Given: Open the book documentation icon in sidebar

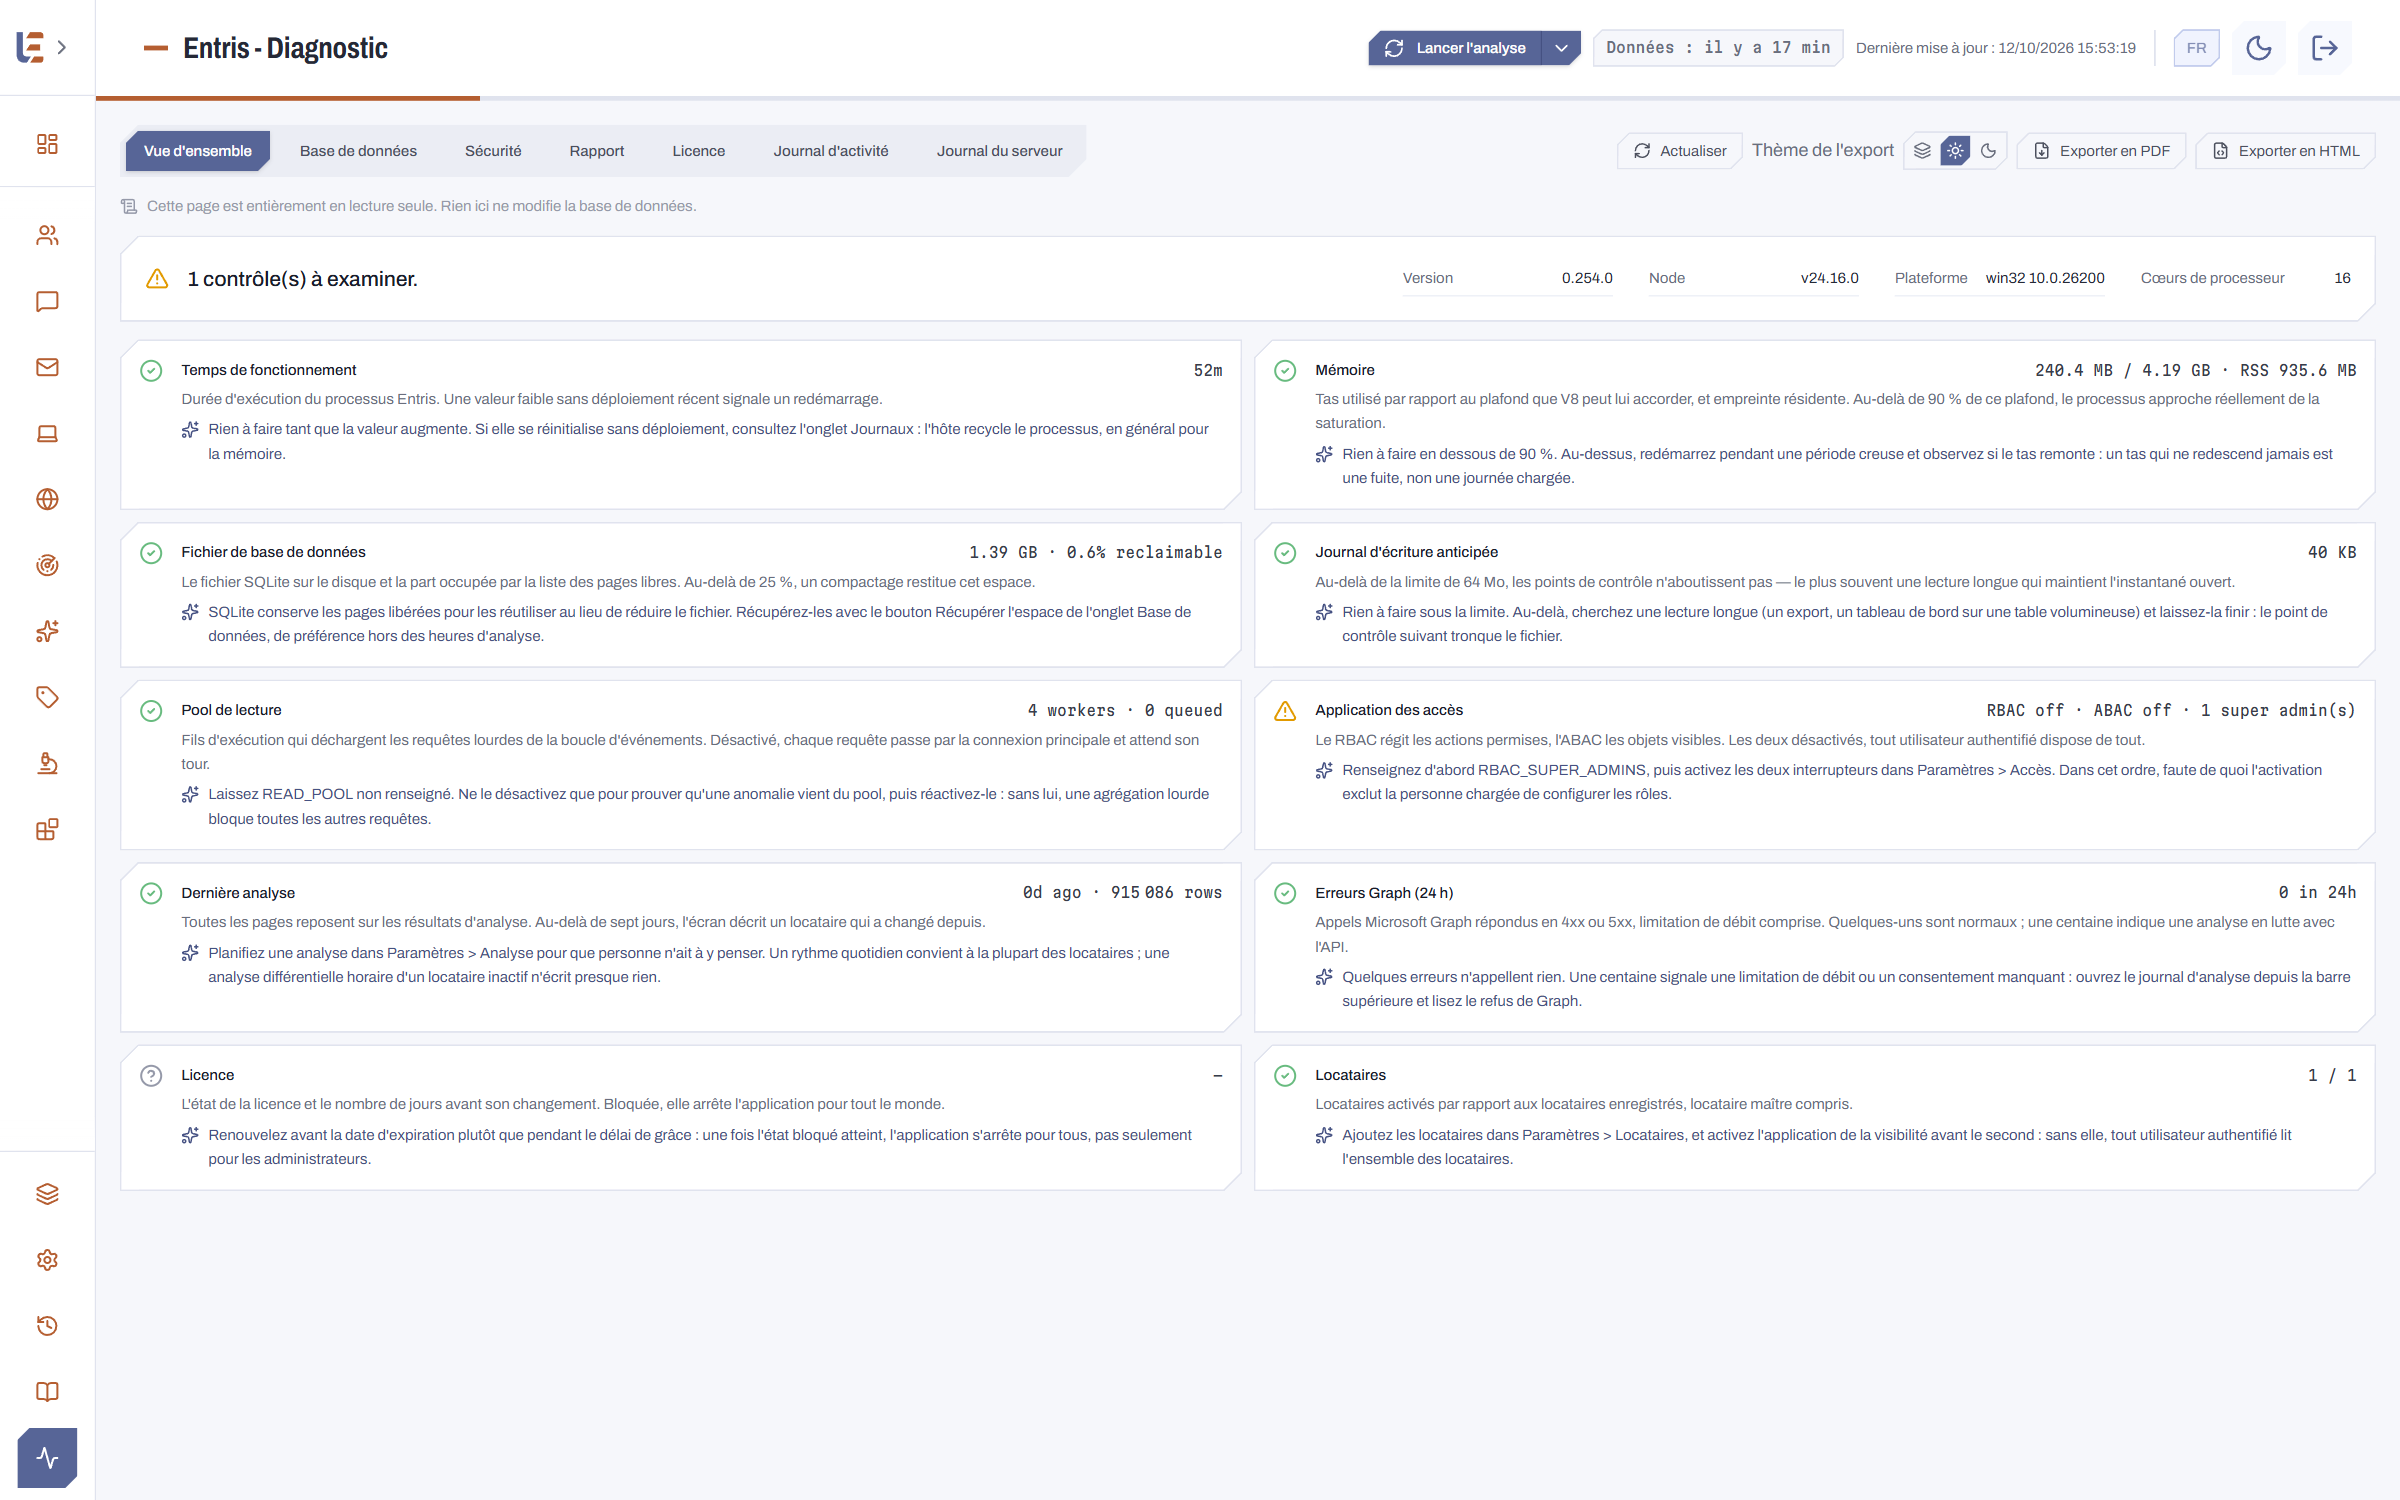Looking at the screenshot, I should (47, 1392).
